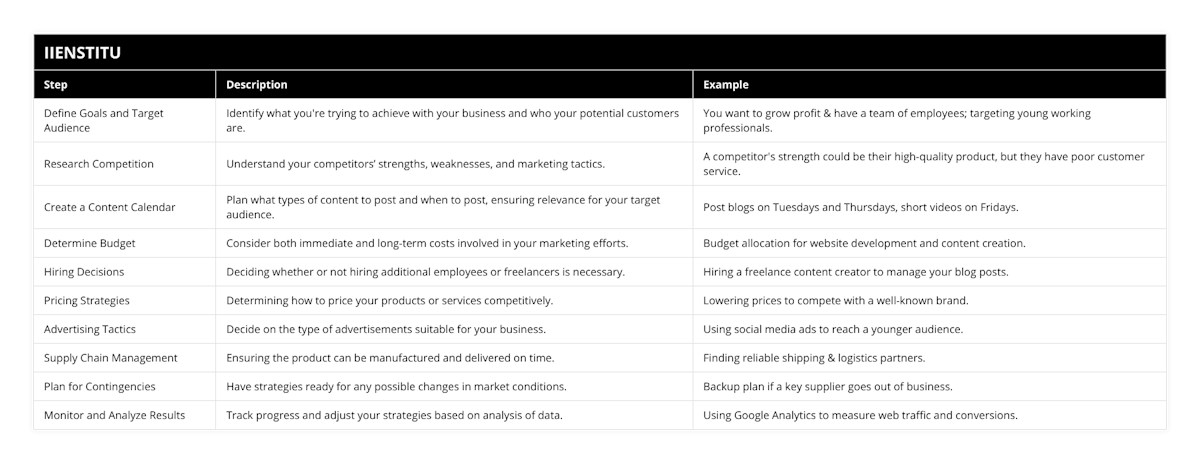
Task: Click the Create a Content Calendar cell
Action: pos(109,207)
